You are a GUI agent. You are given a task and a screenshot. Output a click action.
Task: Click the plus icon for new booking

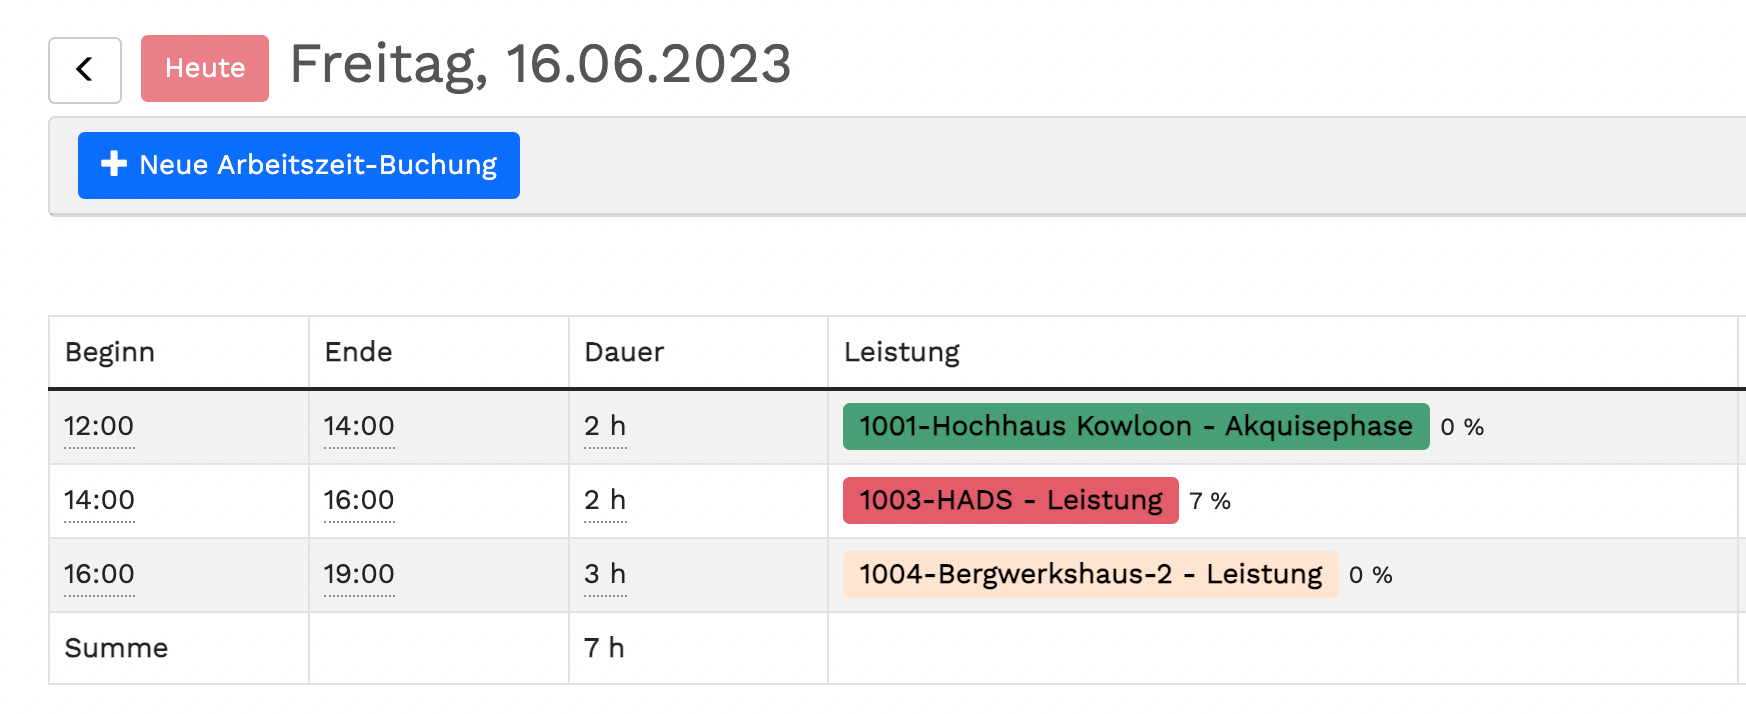[114, 164]
